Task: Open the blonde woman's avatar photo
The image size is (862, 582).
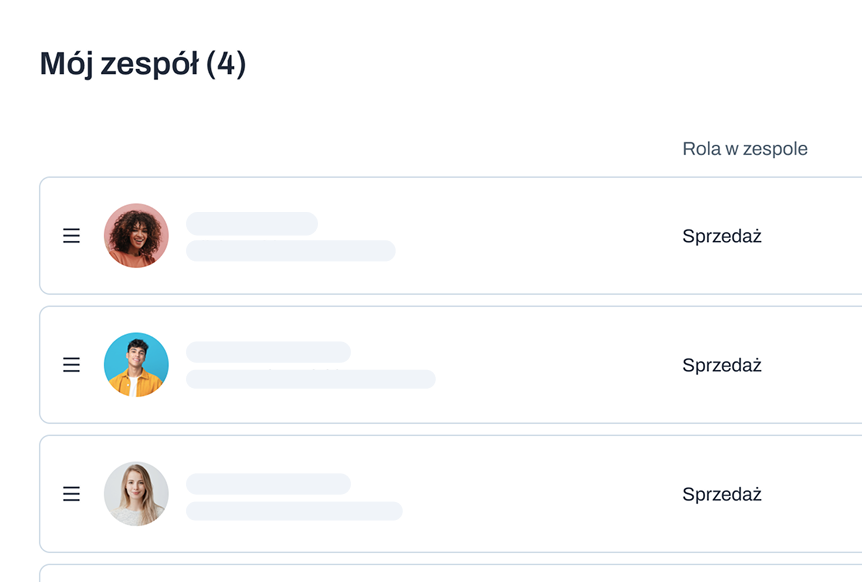Action: 136,494
